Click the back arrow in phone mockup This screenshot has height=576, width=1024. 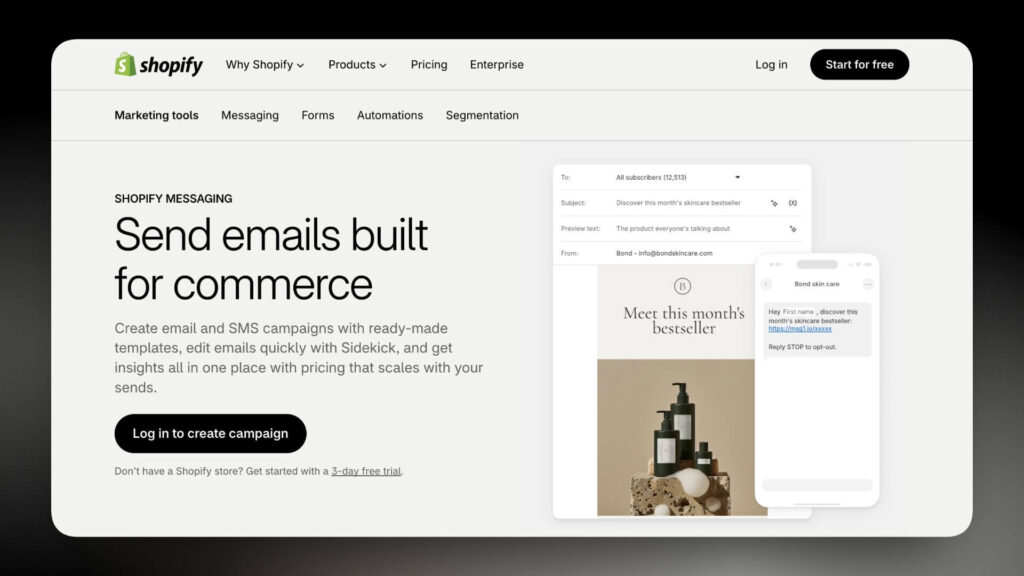coord(766,284)
